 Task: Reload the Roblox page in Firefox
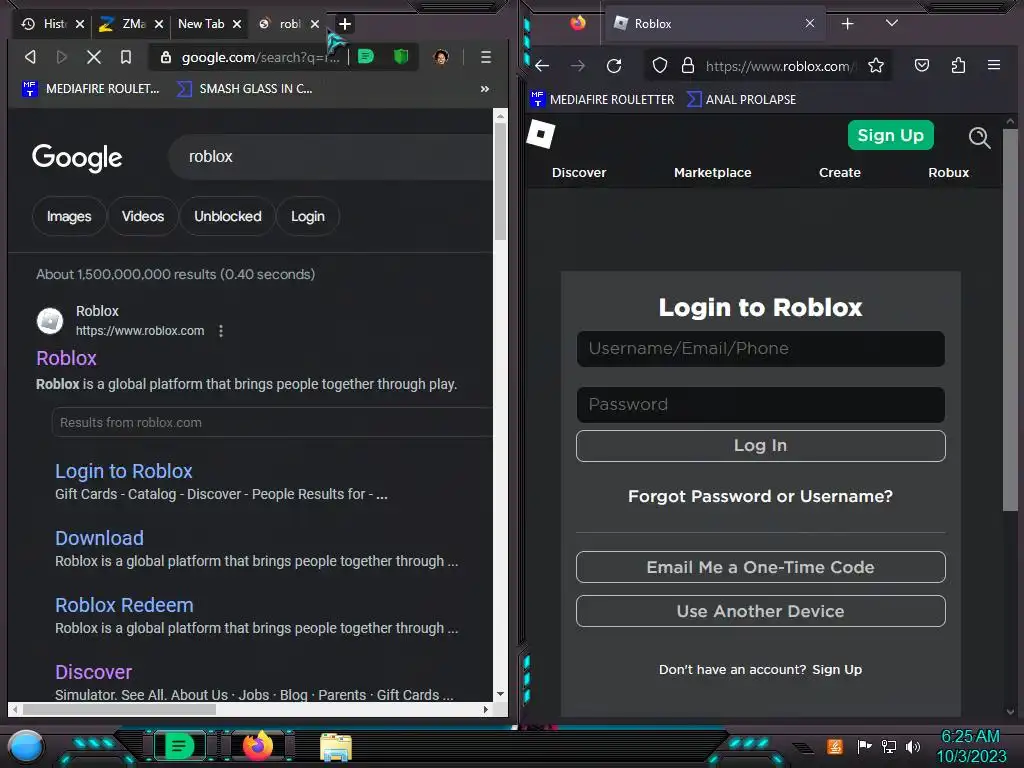tap(614, 66)
